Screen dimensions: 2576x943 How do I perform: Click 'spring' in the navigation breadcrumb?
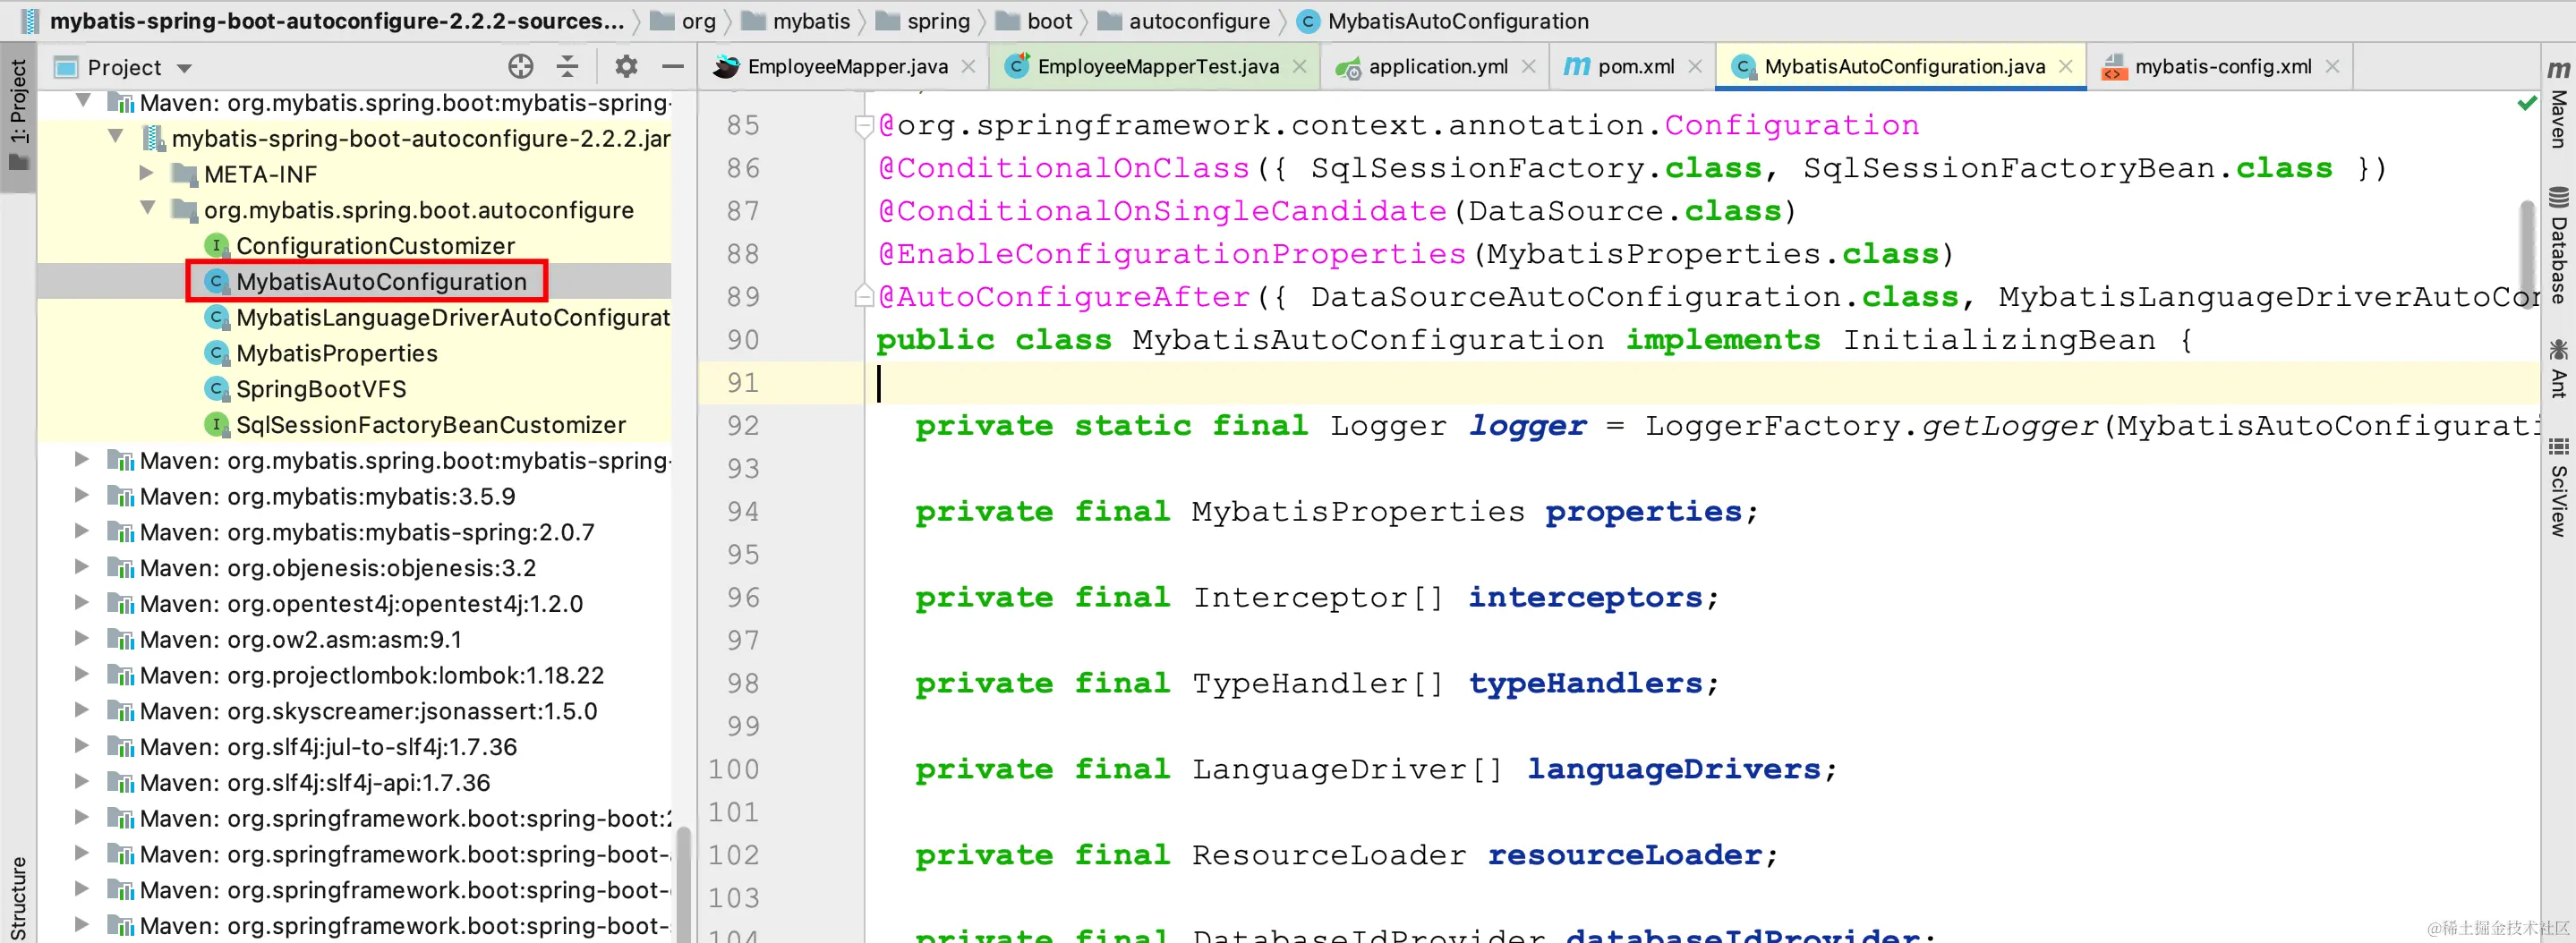(938, 21)
